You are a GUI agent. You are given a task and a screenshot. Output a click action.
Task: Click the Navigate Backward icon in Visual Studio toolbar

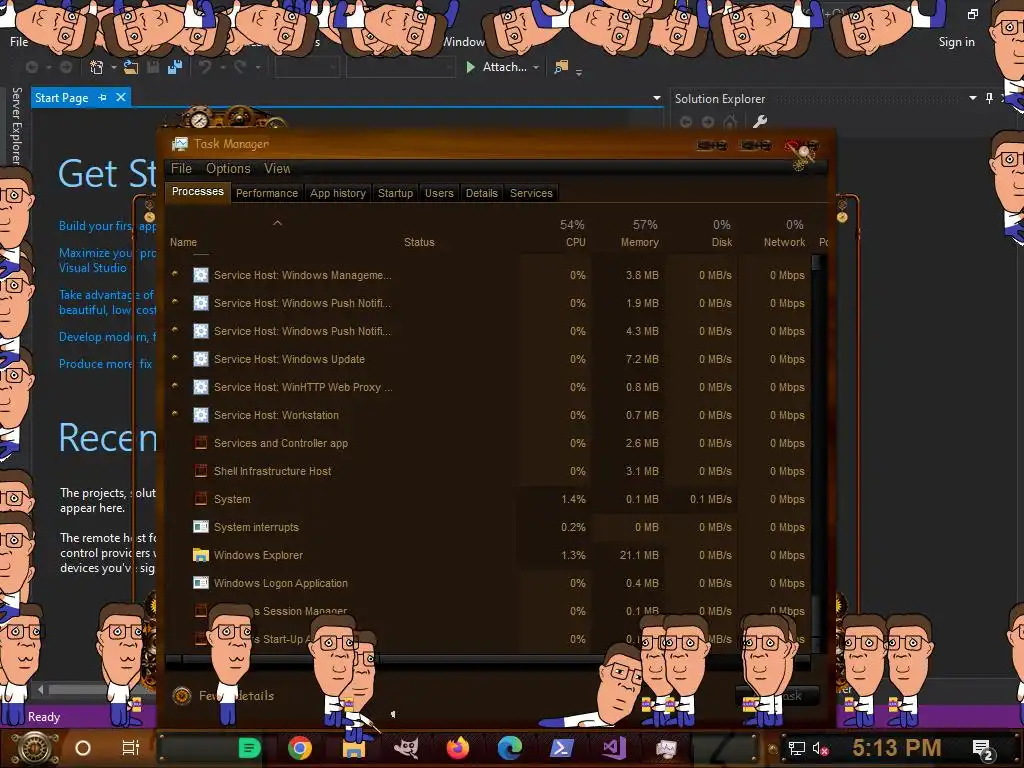tap(32, 67)
